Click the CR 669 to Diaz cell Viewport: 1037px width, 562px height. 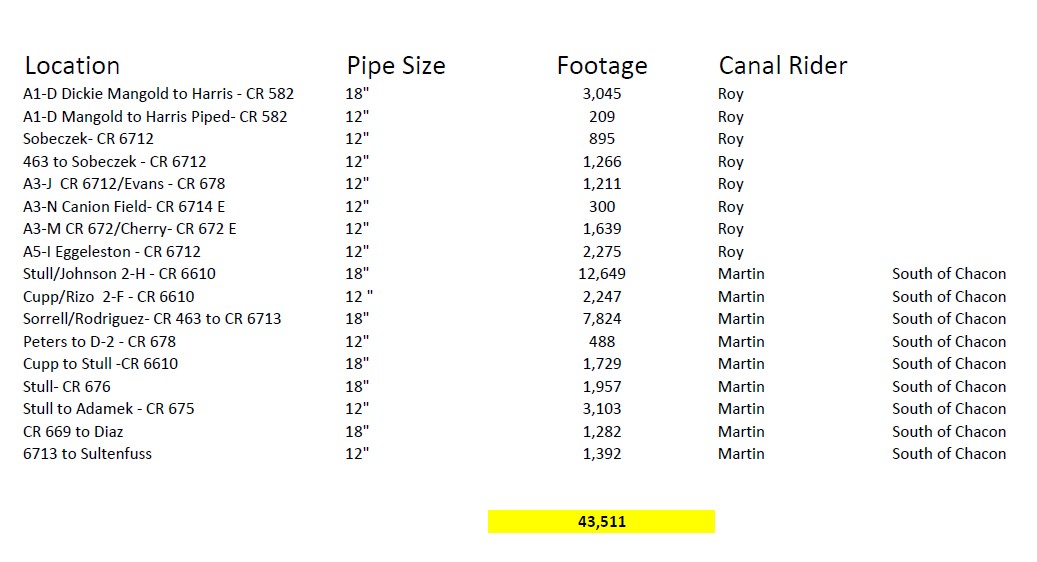click(x=73, y=432)
